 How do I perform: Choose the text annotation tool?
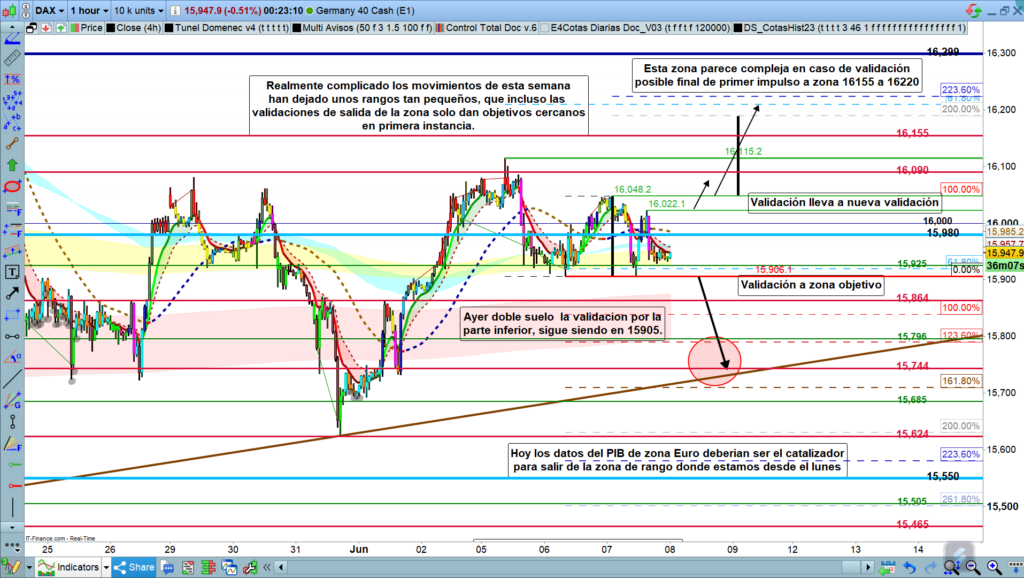click(x=12, y=272)
